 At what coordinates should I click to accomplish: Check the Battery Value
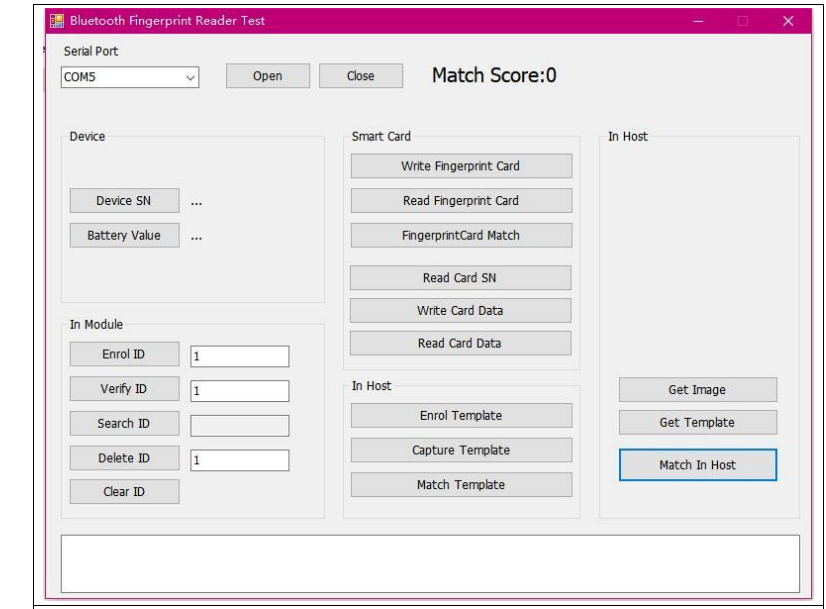click(x=124, y=235)
